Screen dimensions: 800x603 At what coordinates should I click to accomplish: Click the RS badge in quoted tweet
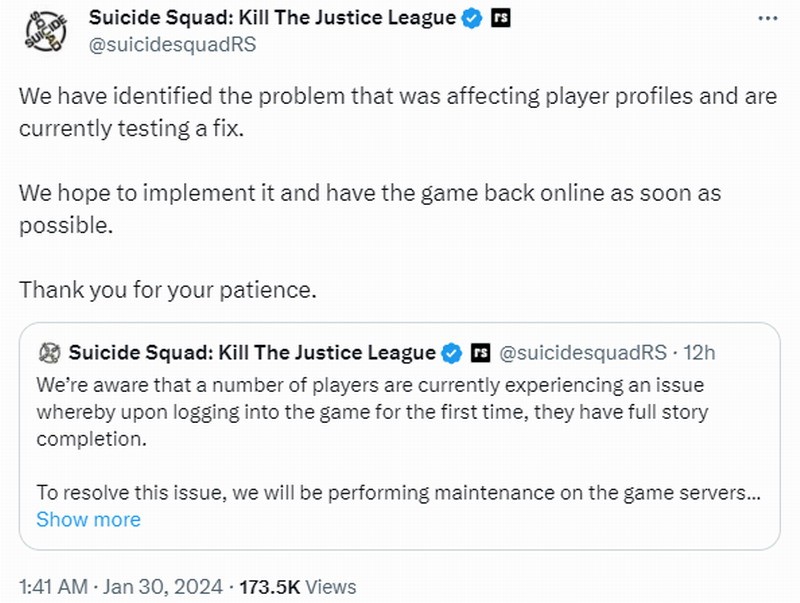click(480, 353)
